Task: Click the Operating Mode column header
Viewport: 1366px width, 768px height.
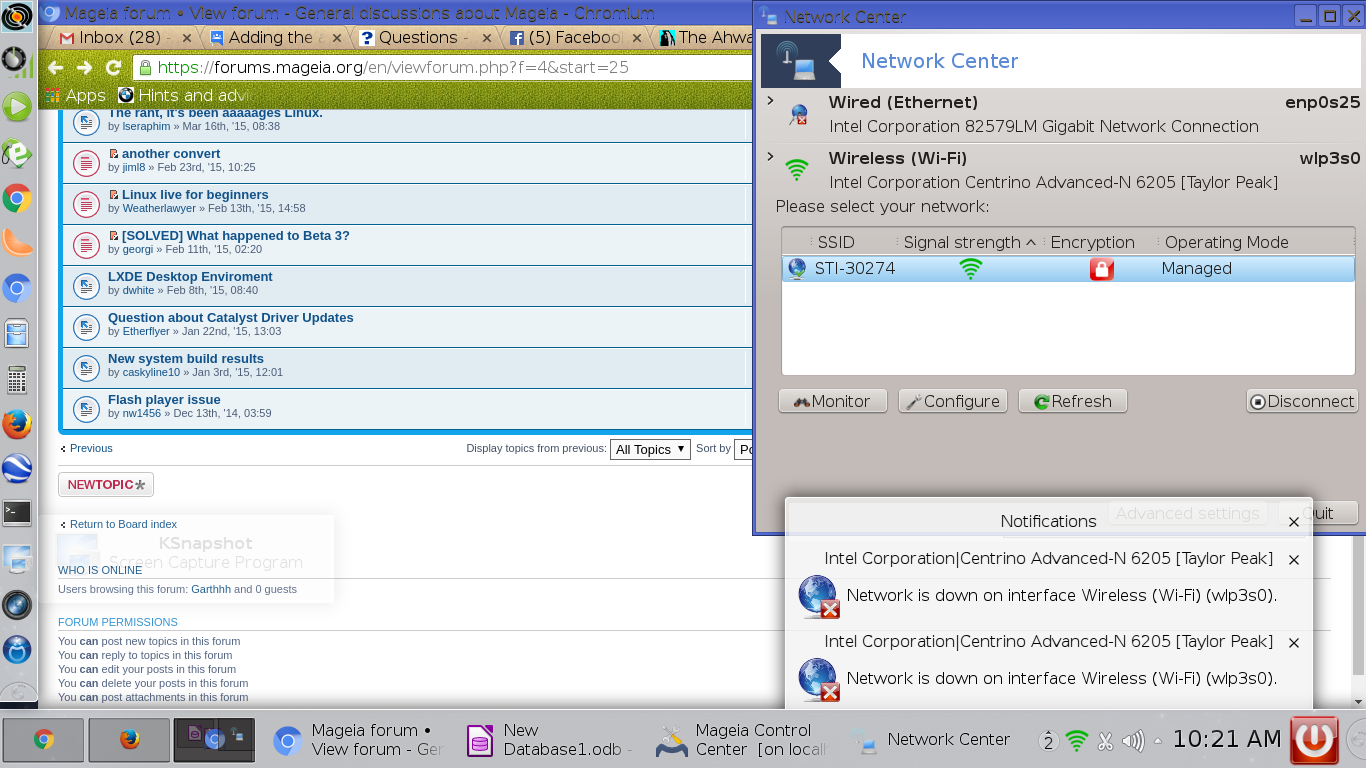Action: pyautogui.click(x=1226, y=242)
